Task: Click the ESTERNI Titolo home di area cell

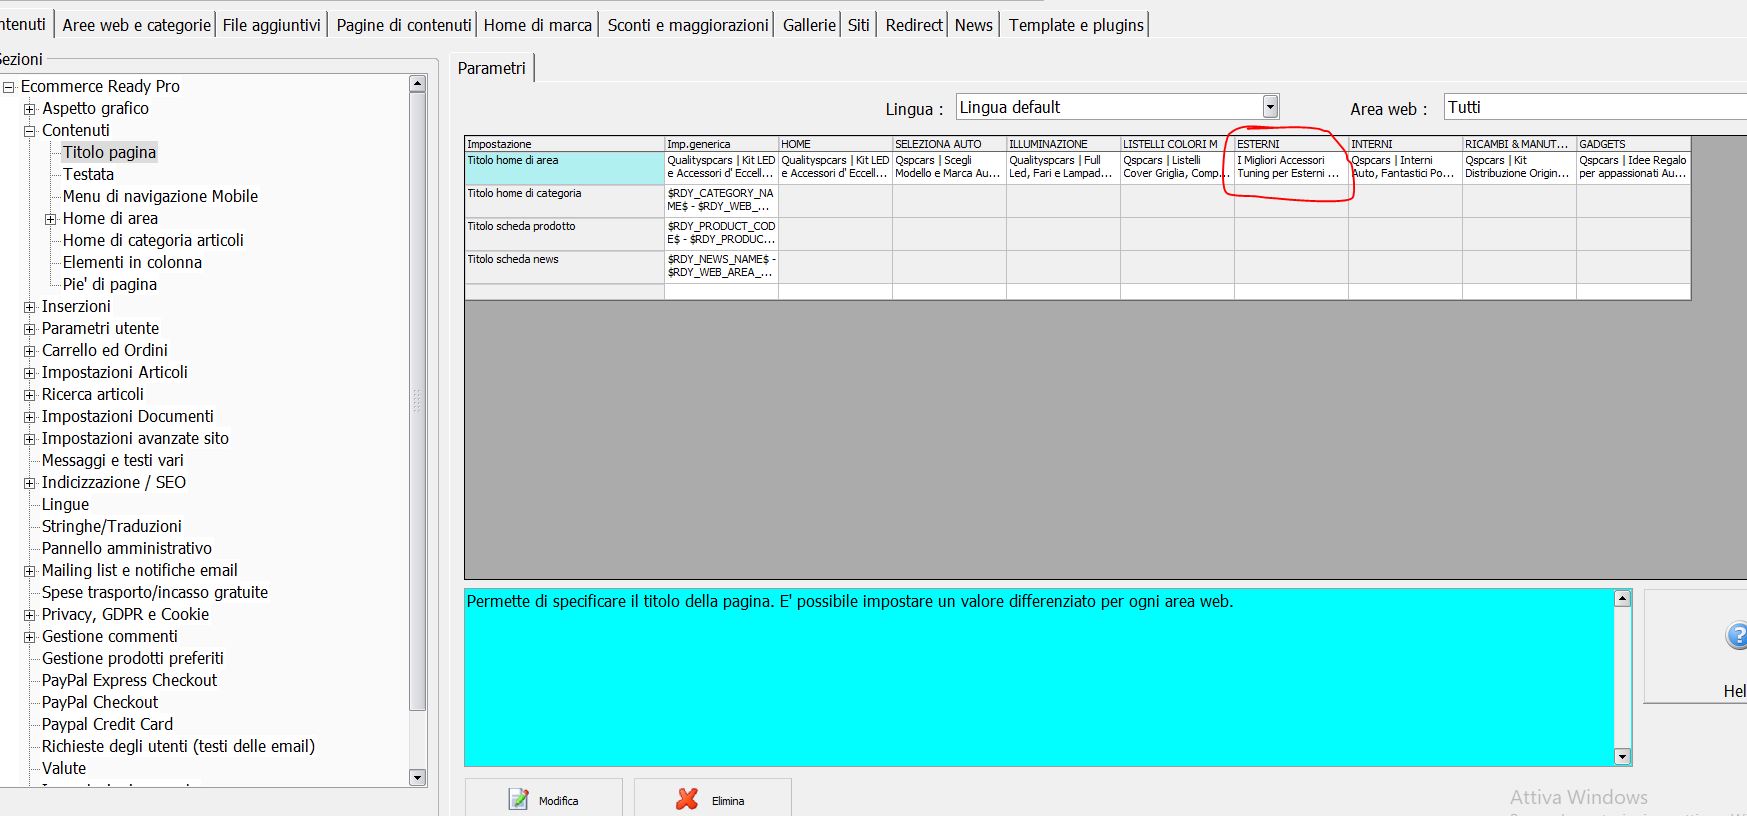Action: pos(1291,168)
